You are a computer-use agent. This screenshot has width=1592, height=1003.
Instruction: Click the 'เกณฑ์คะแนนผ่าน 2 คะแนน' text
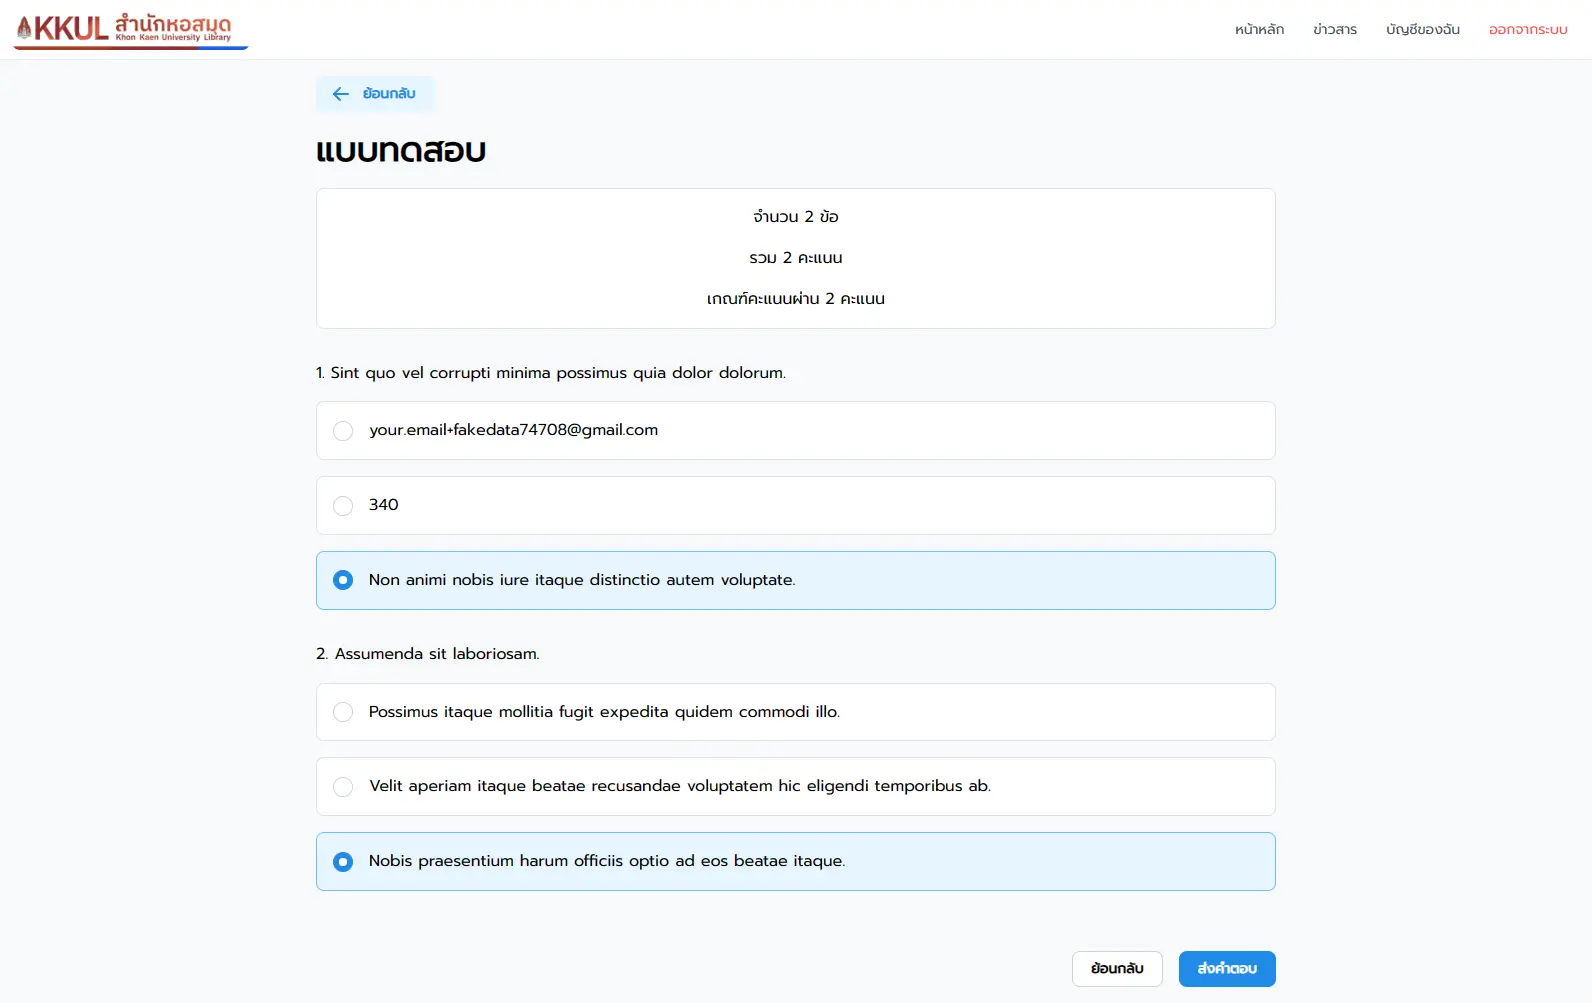click(x=796, y=299)
